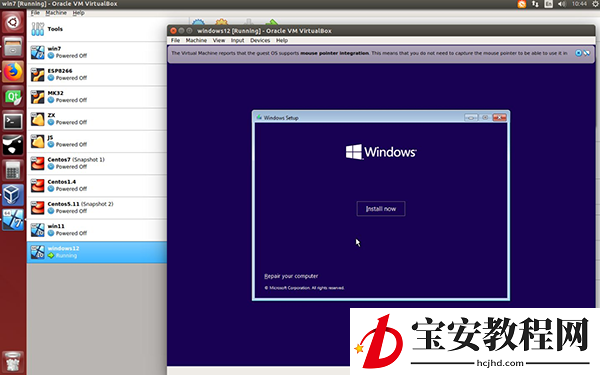Click the VirtualBox cube dock icon

point(13,195)
